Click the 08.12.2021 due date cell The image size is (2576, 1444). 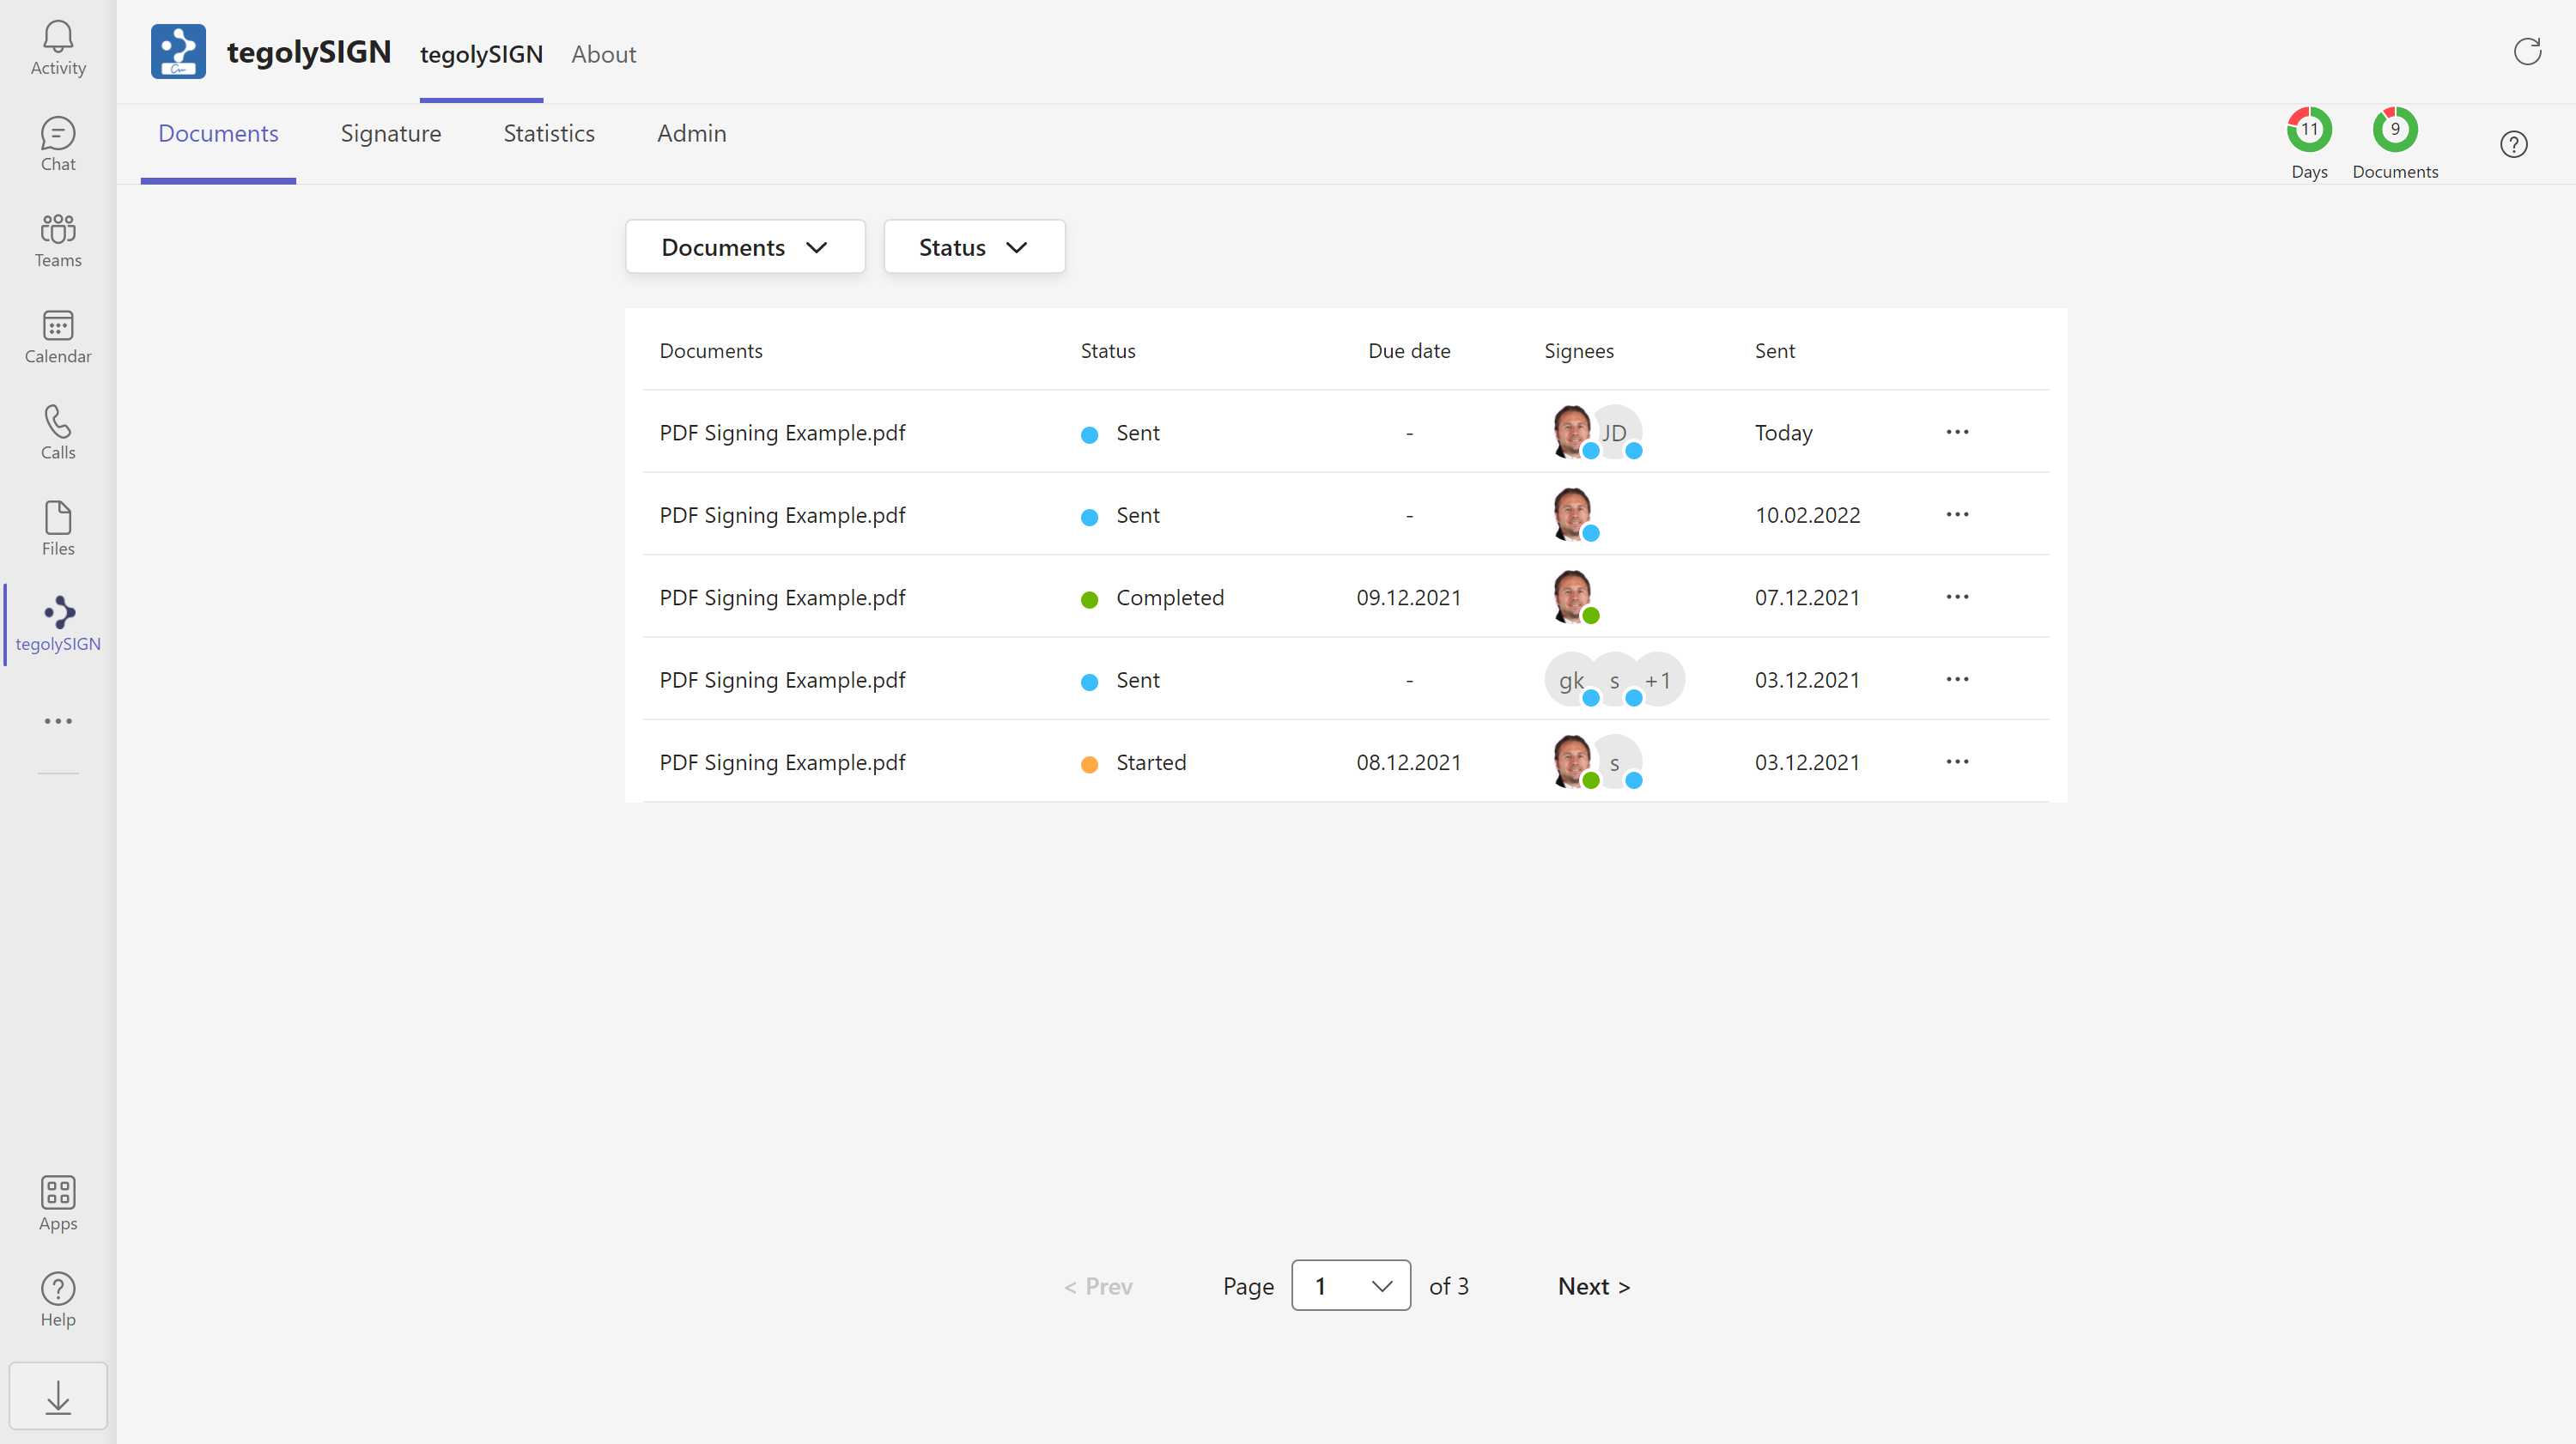pos(1409,762)
